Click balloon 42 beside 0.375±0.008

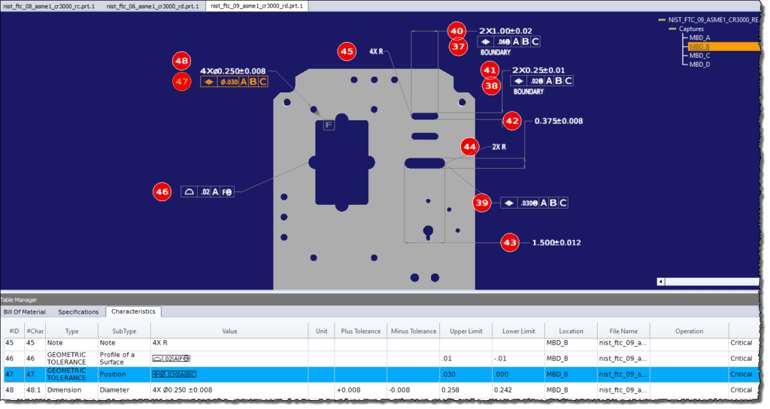pyautogui.click(x=512, y=121)
